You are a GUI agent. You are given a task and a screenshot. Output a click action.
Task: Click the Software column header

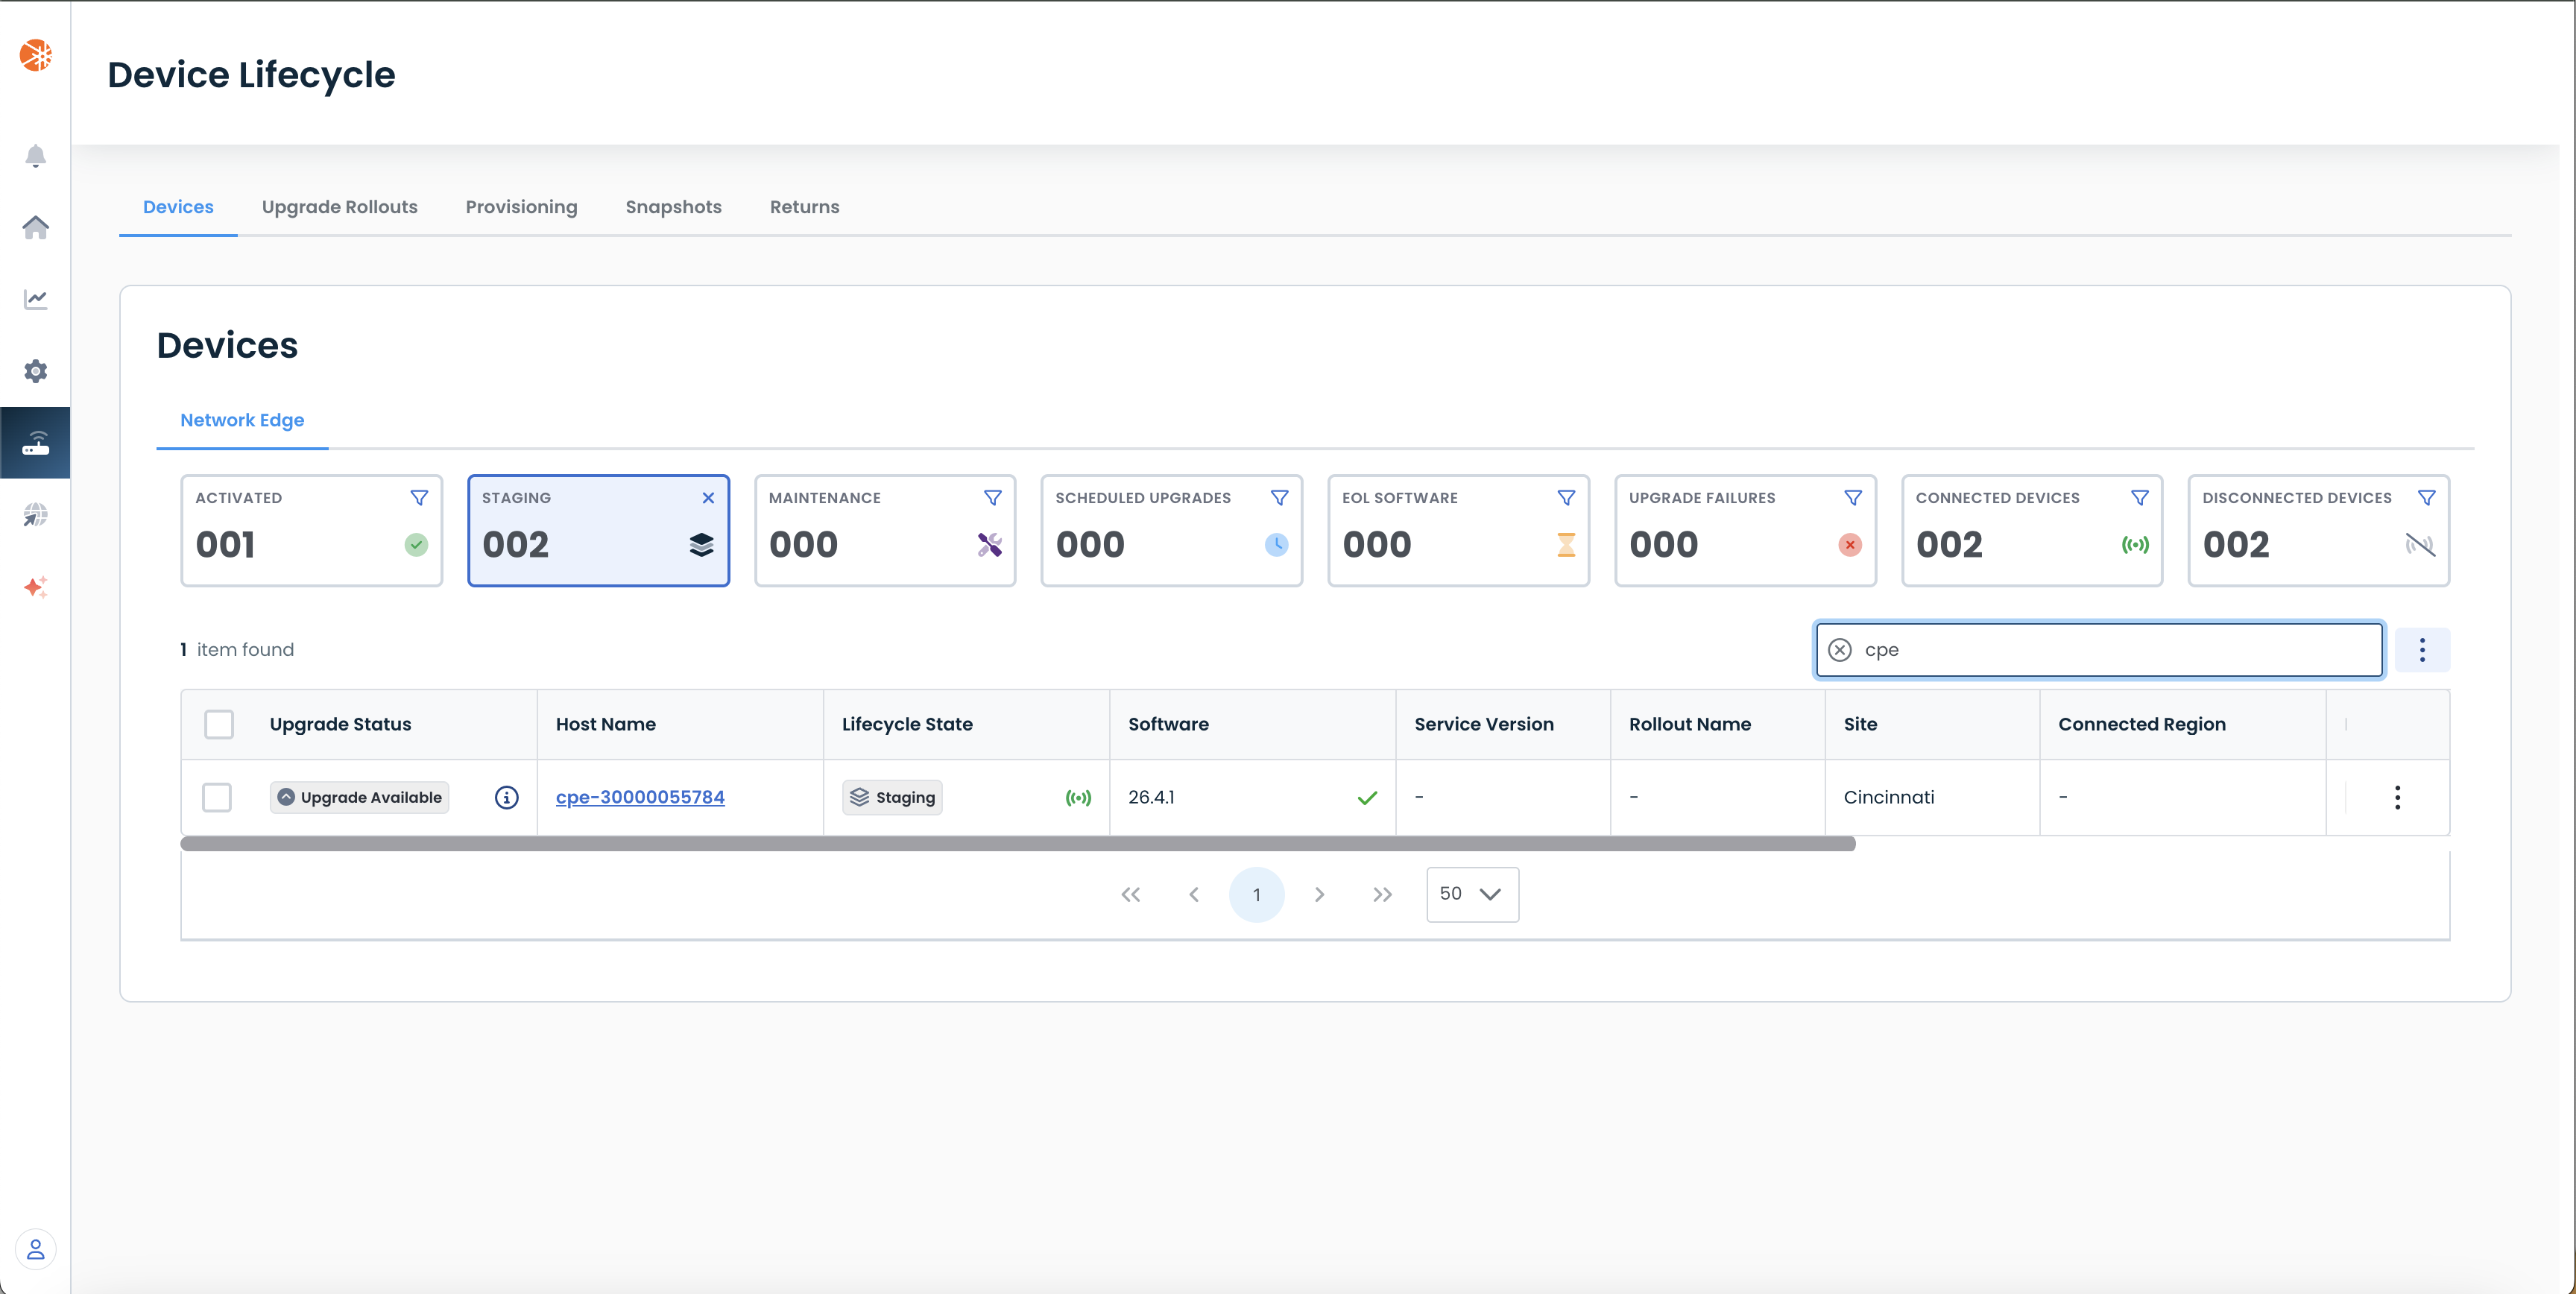pyautogui.click(x=1168, y=724)
